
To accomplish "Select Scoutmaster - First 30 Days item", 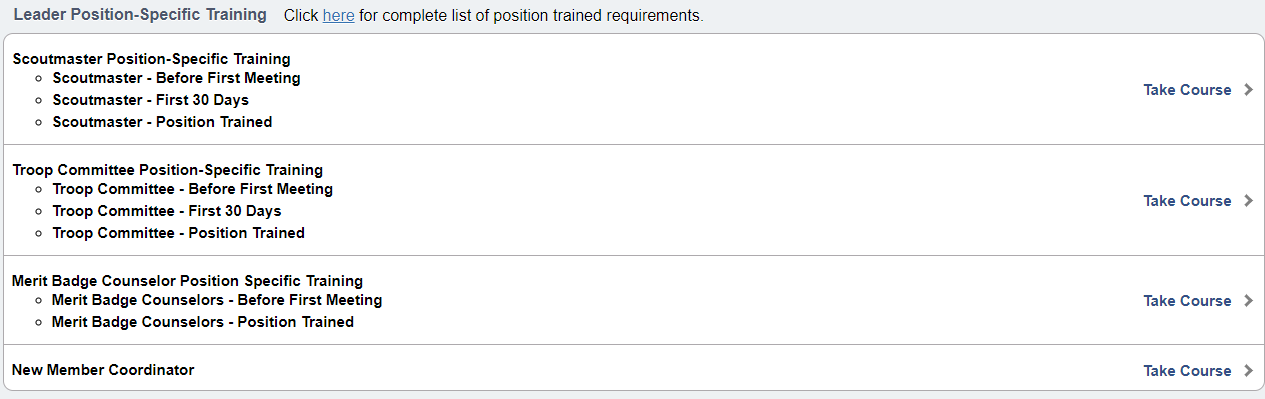I will pyautogui.click(x=150, y=100).
